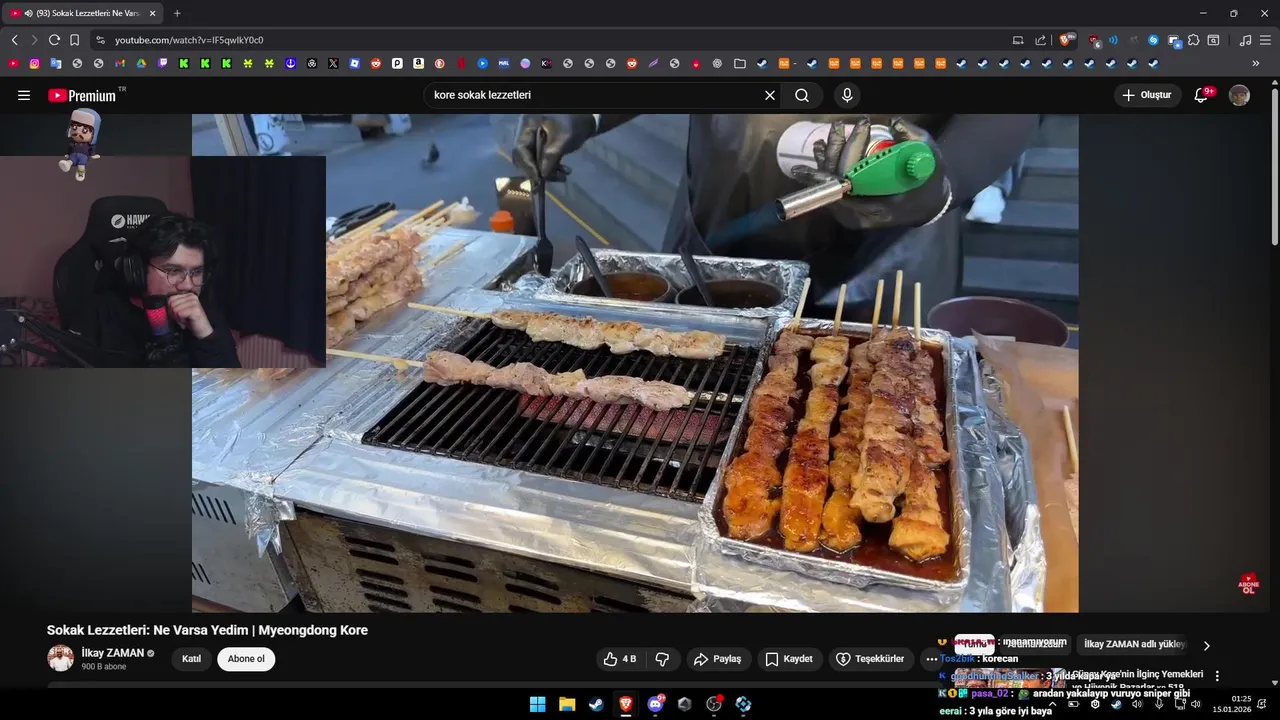Clear the search box text
The width and height of the screenshot is (1280, 720).
770,95
